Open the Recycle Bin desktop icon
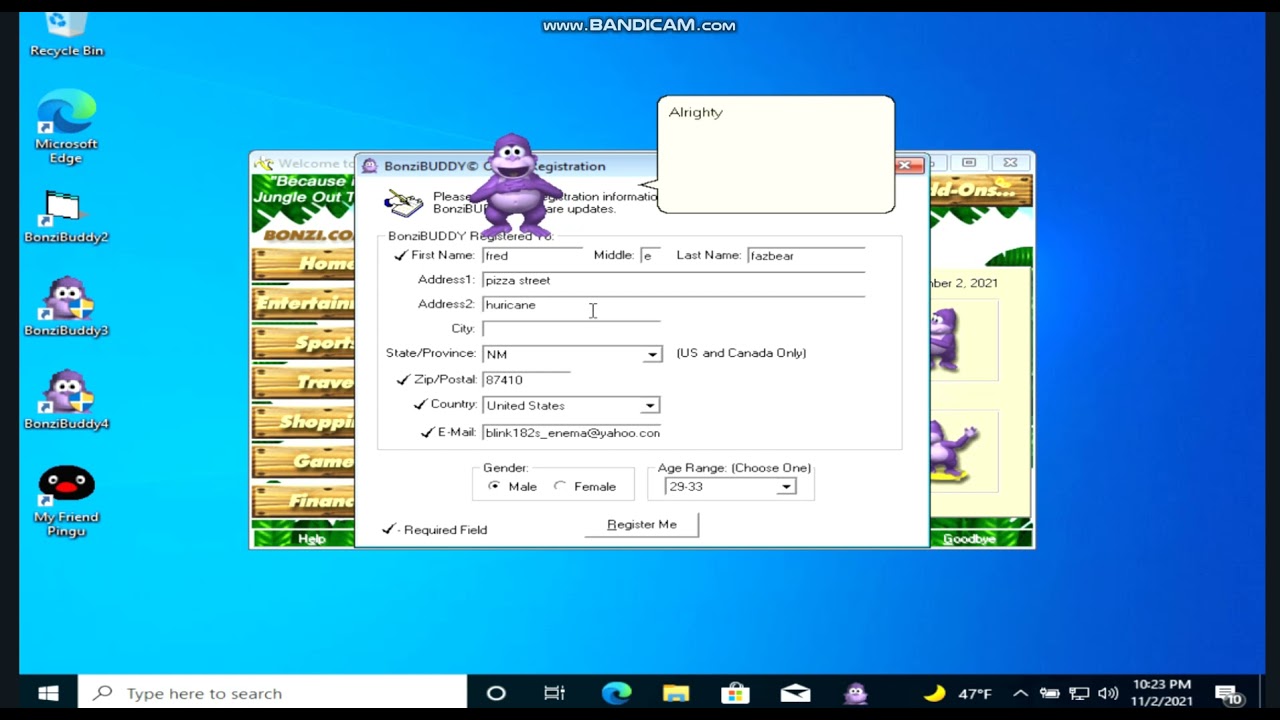This screenshot has height=720, width=1280. pyautogui.click(x=66, y=34)
